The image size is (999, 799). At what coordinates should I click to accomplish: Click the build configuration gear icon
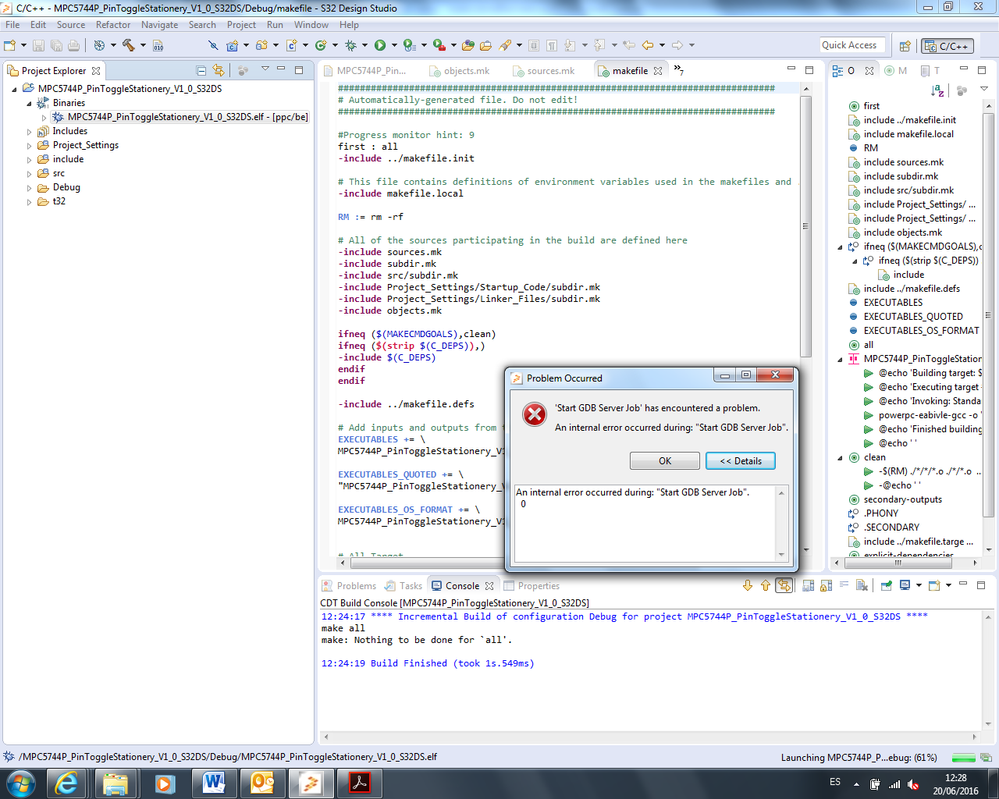99,45
